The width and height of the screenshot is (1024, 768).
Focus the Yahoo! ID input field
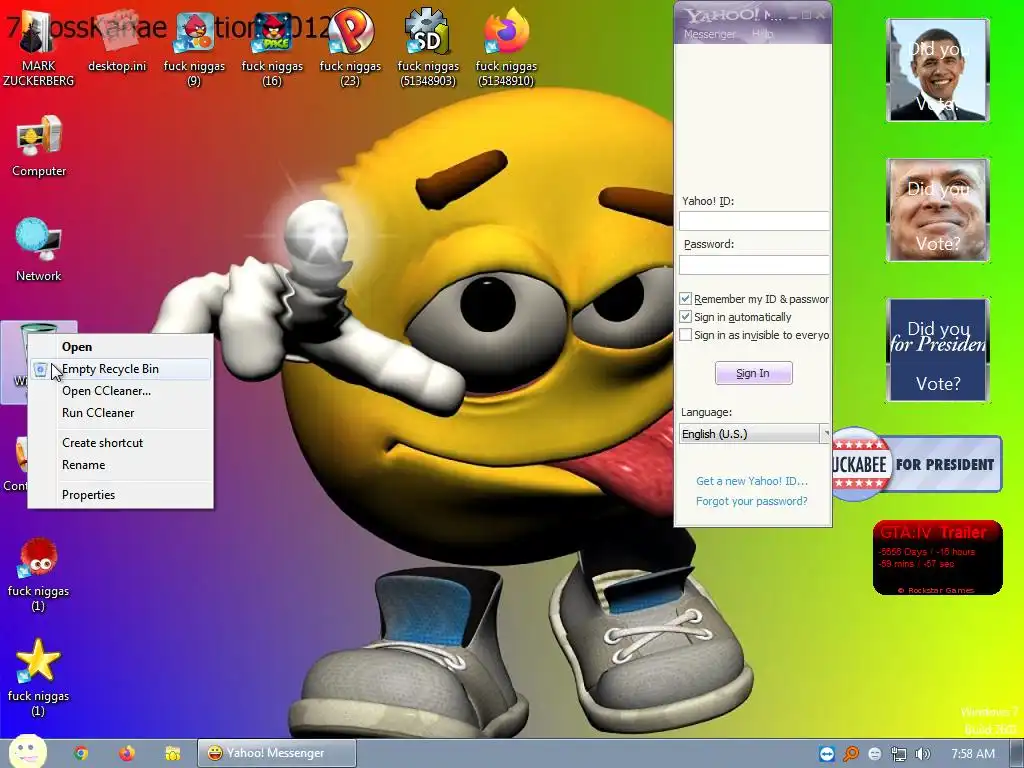(x=754, y=221)
